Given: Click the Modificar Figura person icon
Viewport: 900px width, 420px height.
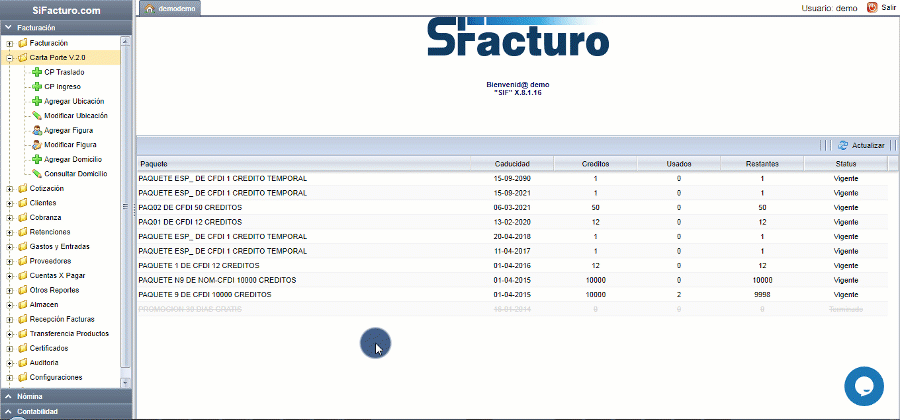Looking at the screenshot, I should click(x=37, y=145).
